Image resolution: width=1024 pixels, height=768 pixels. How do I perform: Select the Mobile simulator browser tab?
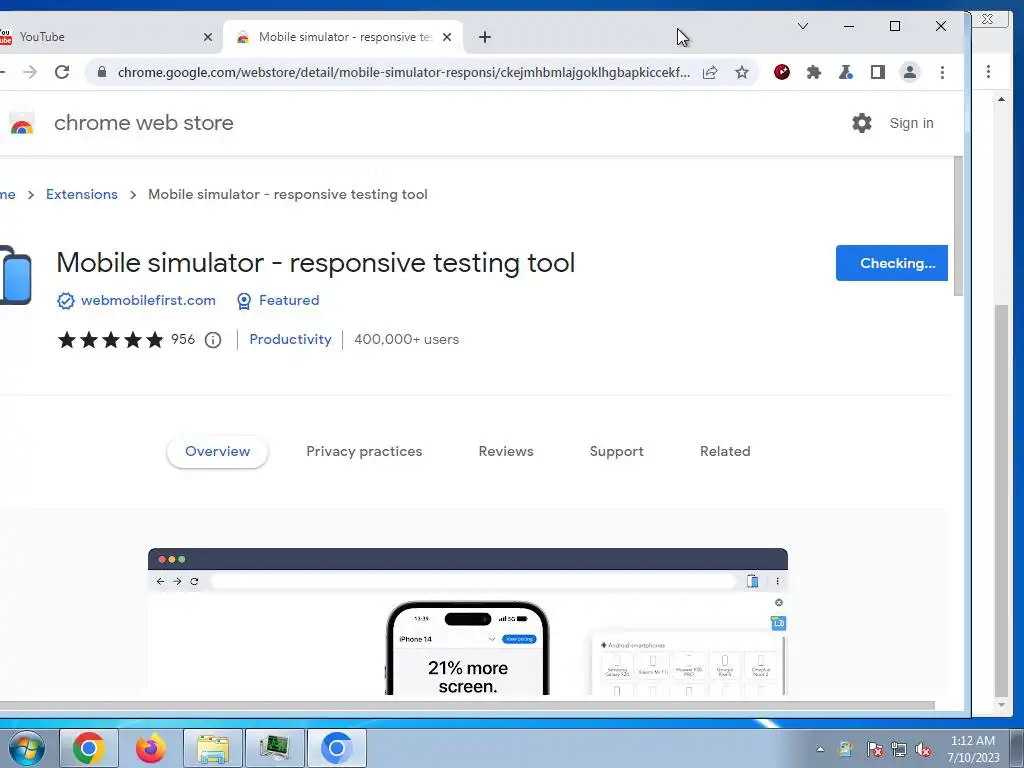(x=344, y=37)
